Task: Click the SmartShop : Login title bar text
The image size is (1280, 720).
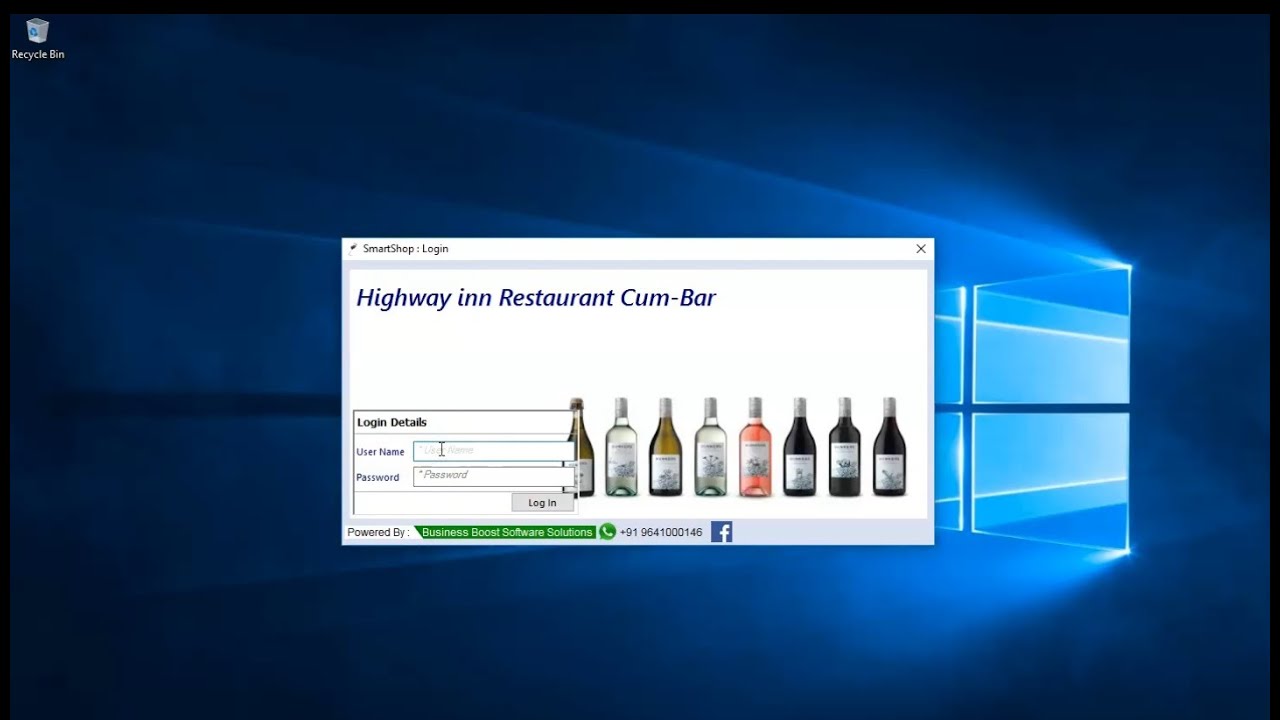Action: 405,249
